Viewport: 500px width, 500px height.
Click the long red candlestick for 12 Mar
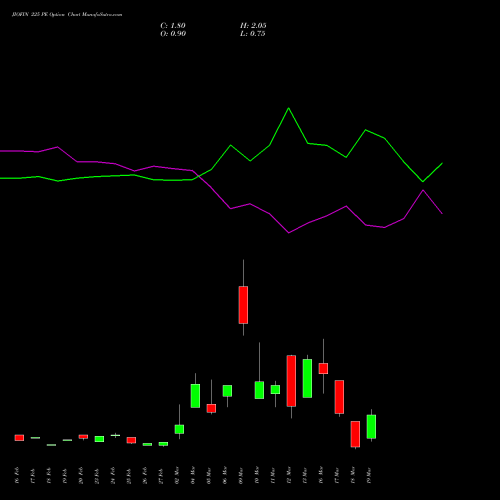pos(291,381)
